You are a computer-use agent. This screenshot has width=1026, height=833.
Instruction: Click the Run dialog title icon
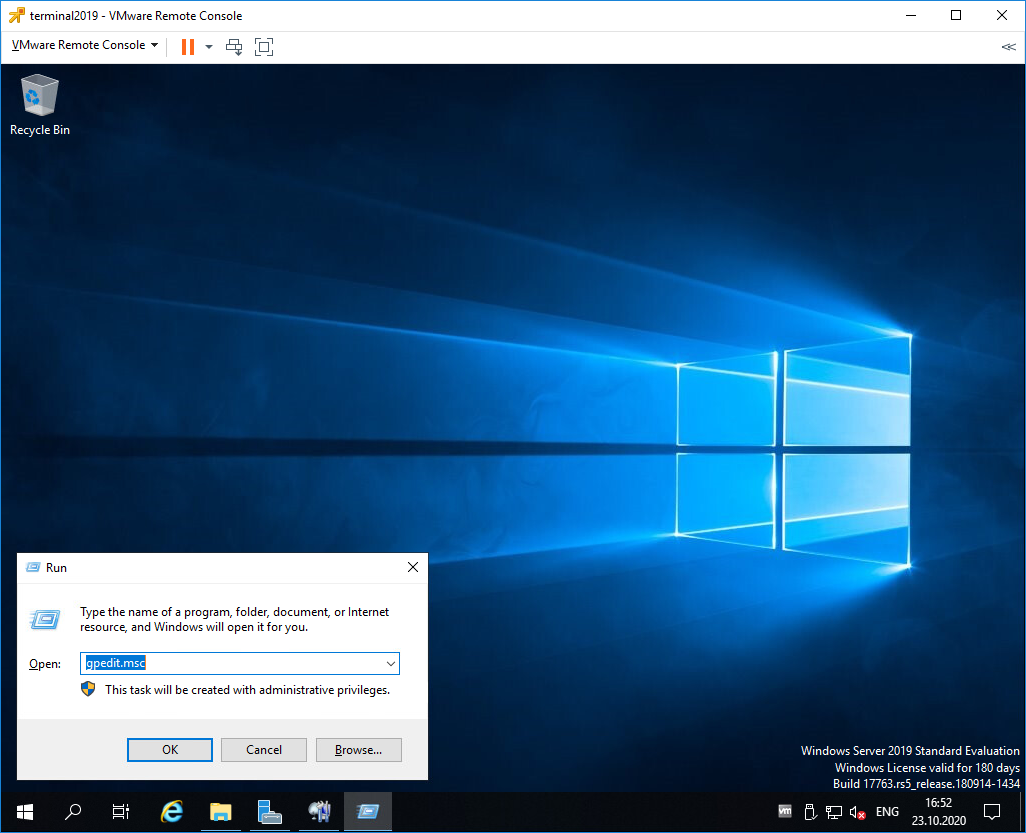pos(33,567)
